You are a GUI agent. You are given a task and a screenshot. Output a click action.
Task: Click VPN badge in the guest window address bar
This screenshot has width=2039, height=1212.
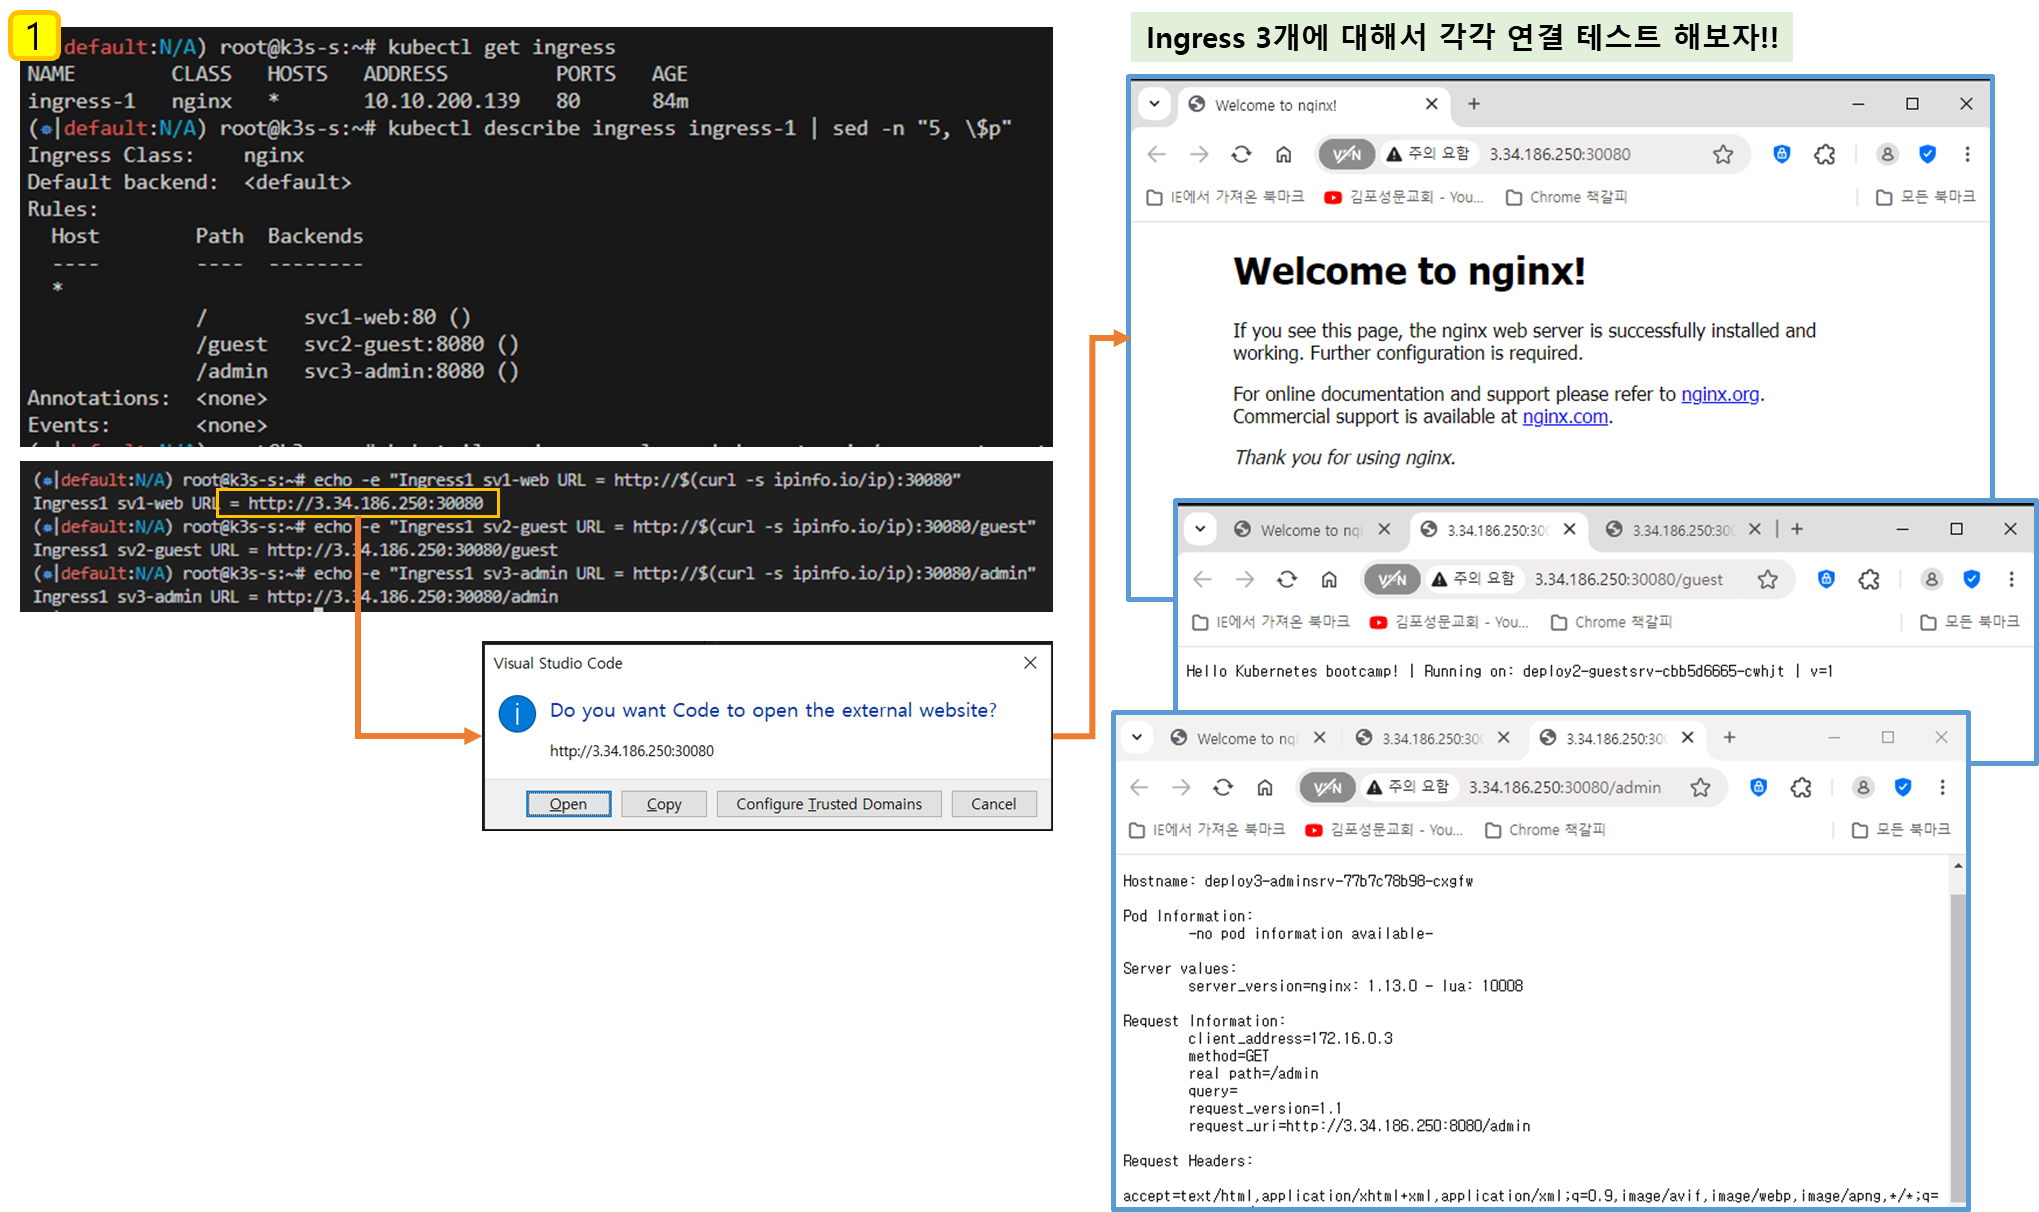click(x=1392, y=579)
